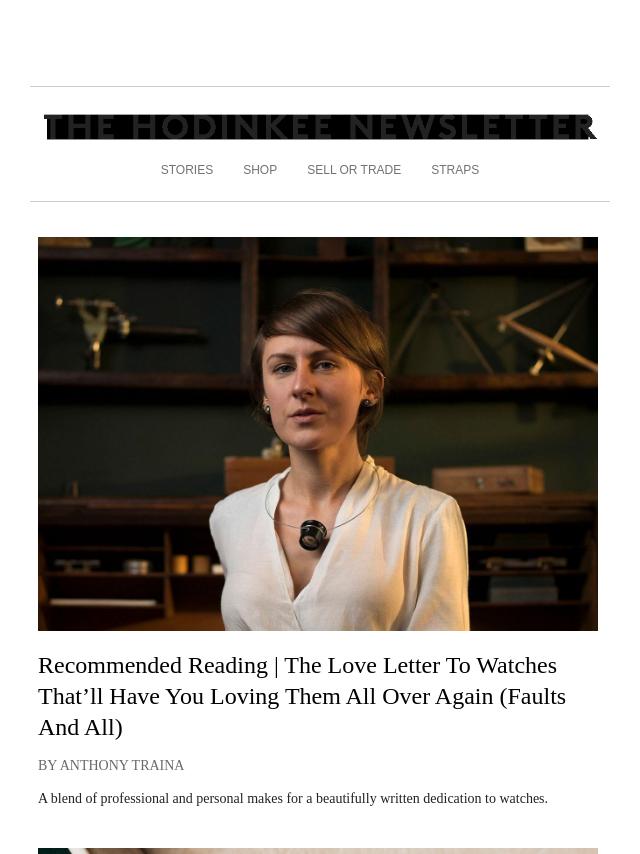This screenshot has height=854, width=640.
Task: Click the small wooden box on right shelf
Action: point(488,480)
